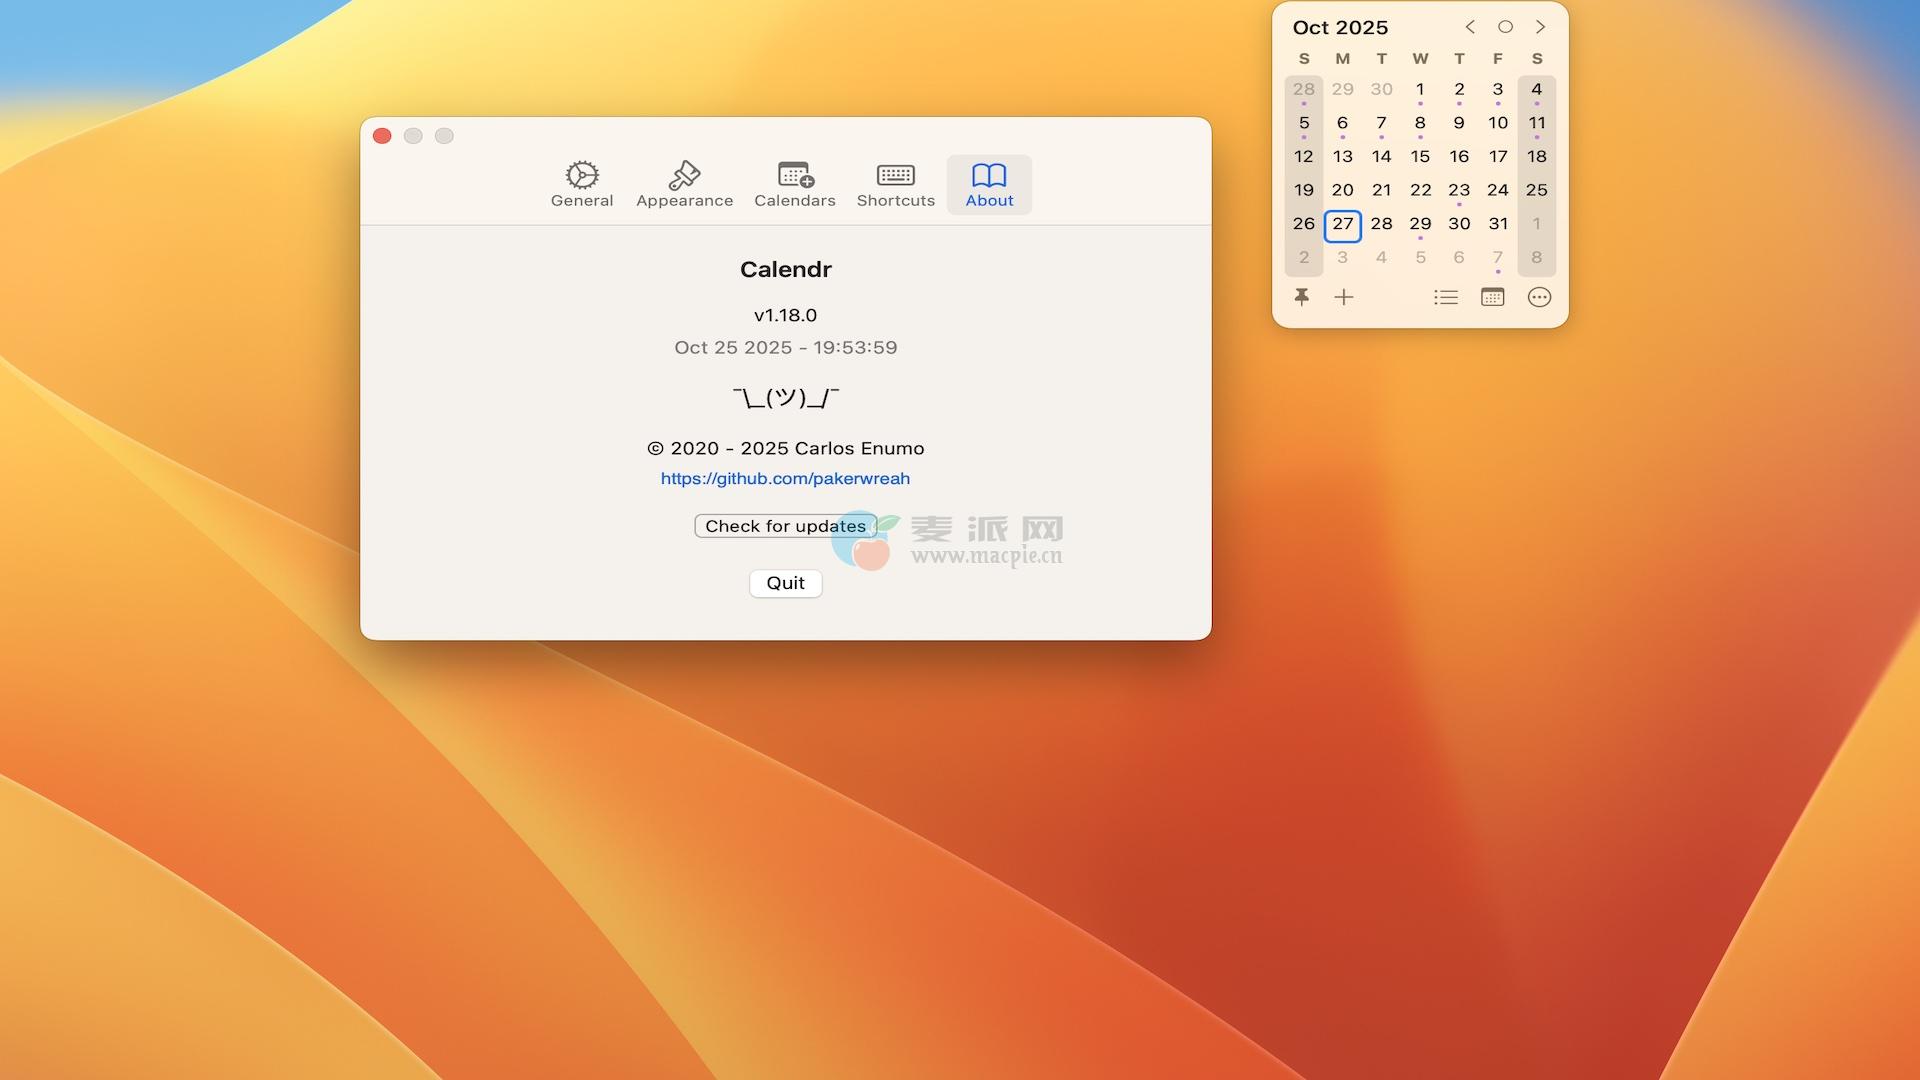Open the ellipsis more options menu
This screenshot has width=1920, height=1080.
click(x=1539, y=297)
